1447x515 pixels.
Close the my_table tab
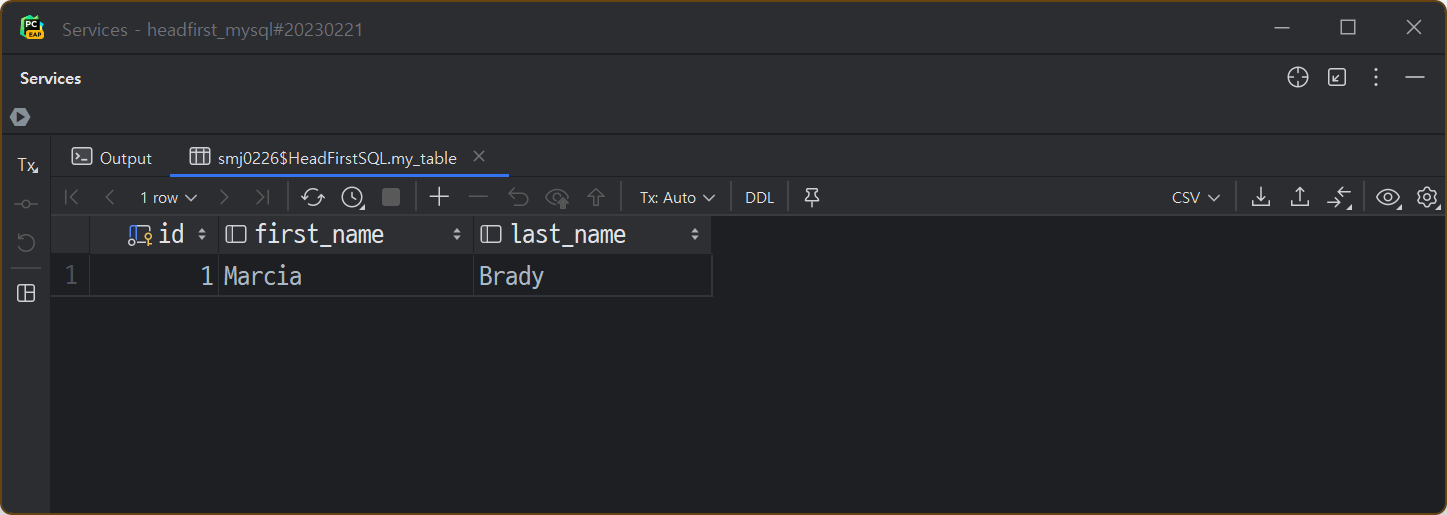click(x=479, y=156)
